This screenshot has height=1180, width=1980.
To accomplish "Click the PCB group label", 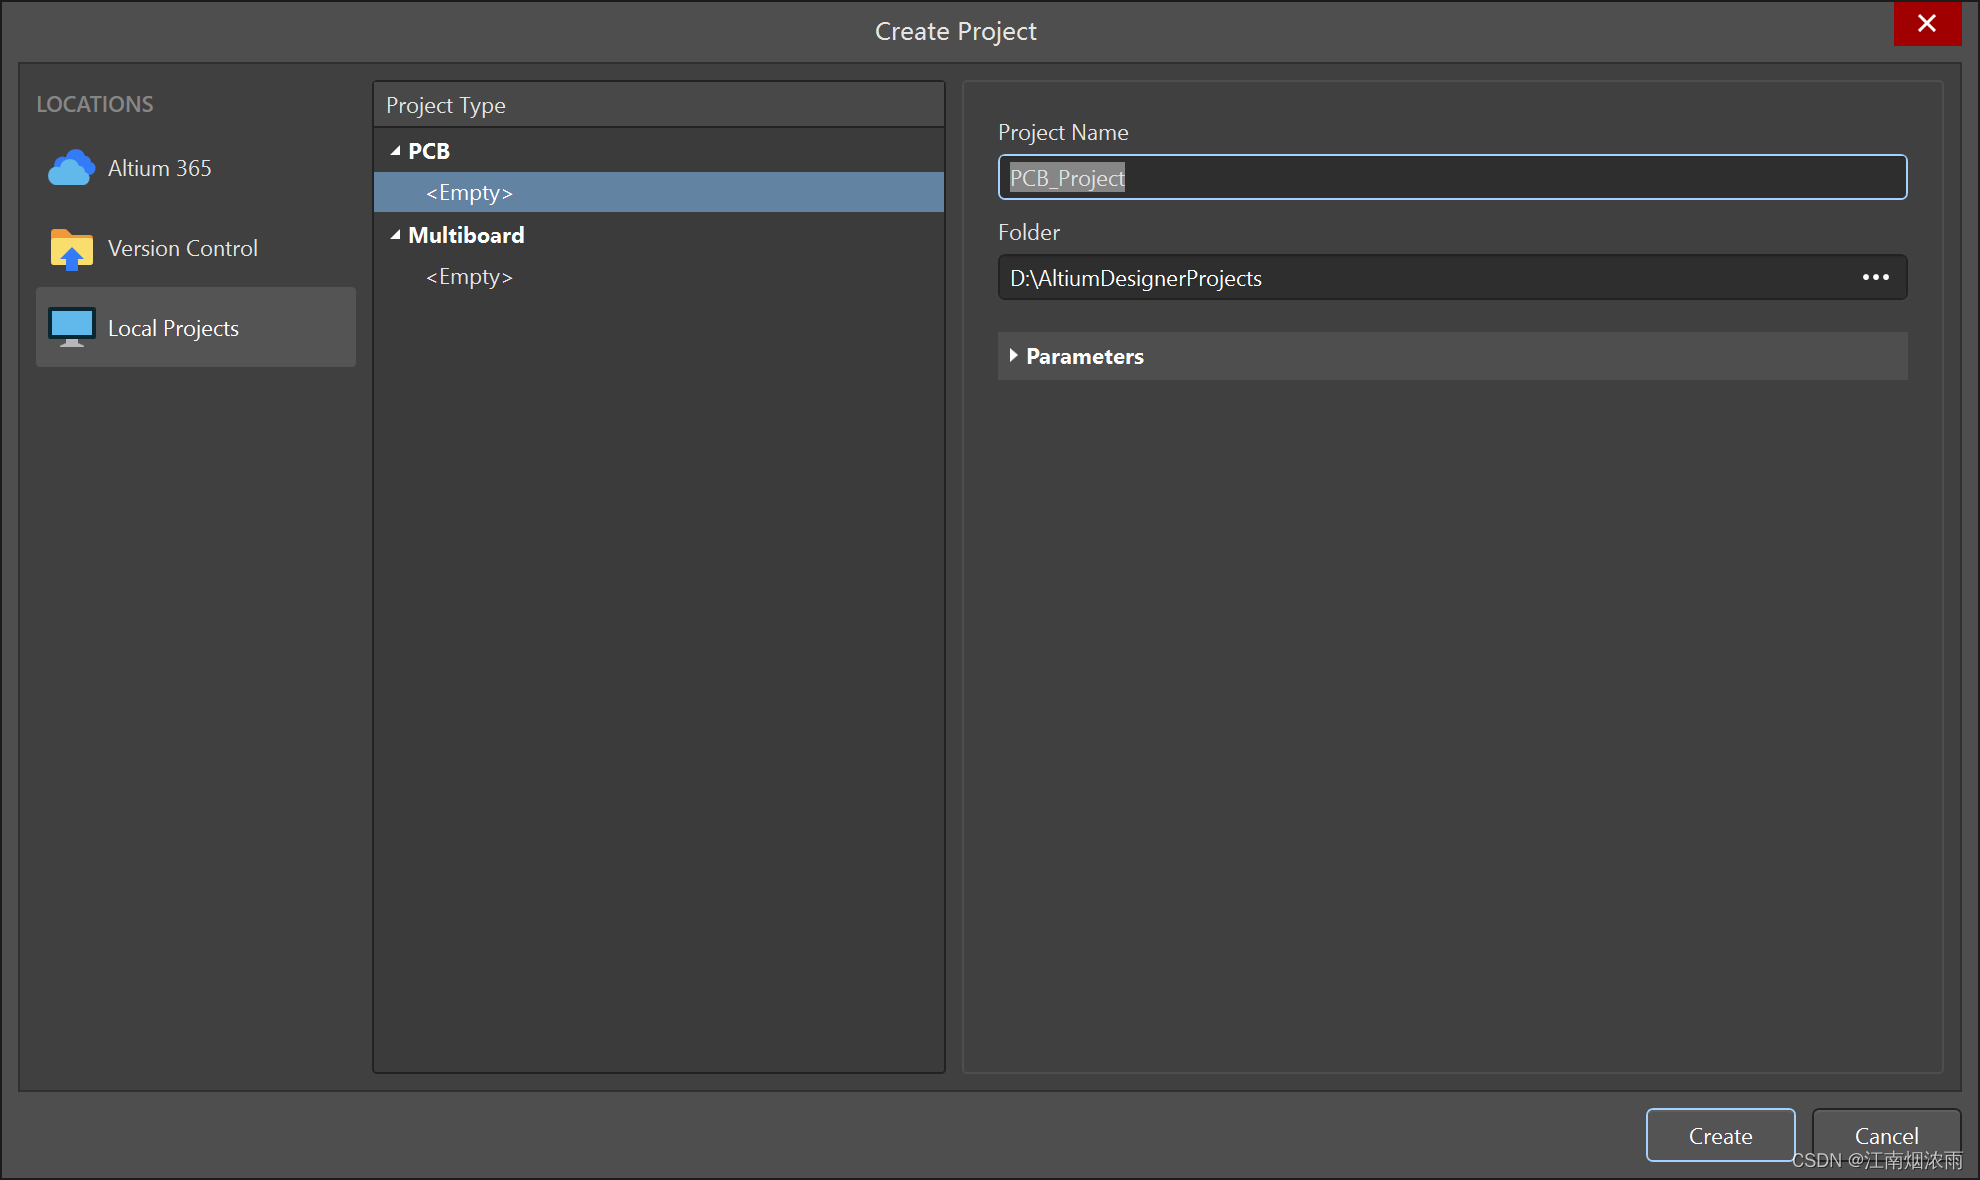I will [x=429, y=151].
